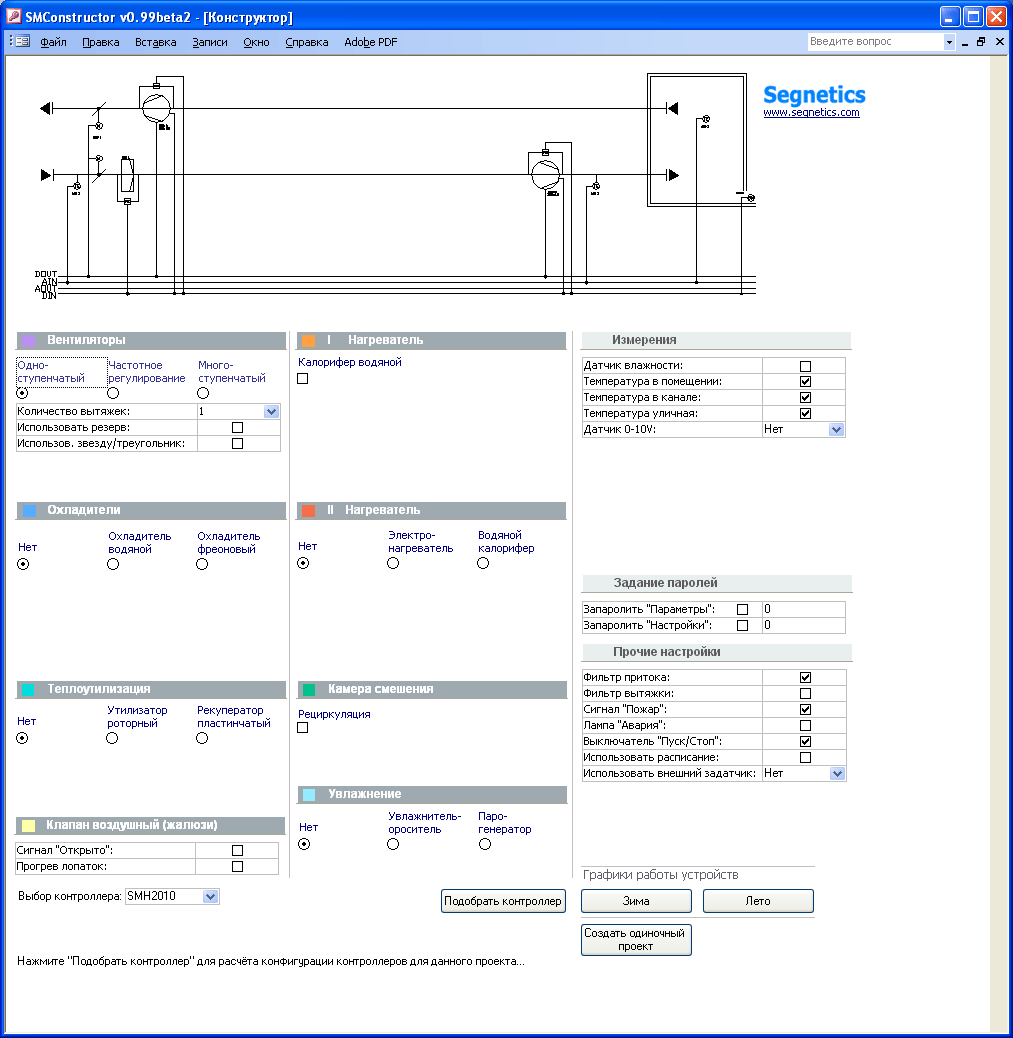Click the exhaust fan symbol in the upper duct
The height and width of the screenshot is (1038, 1013).
click(156, 107)
